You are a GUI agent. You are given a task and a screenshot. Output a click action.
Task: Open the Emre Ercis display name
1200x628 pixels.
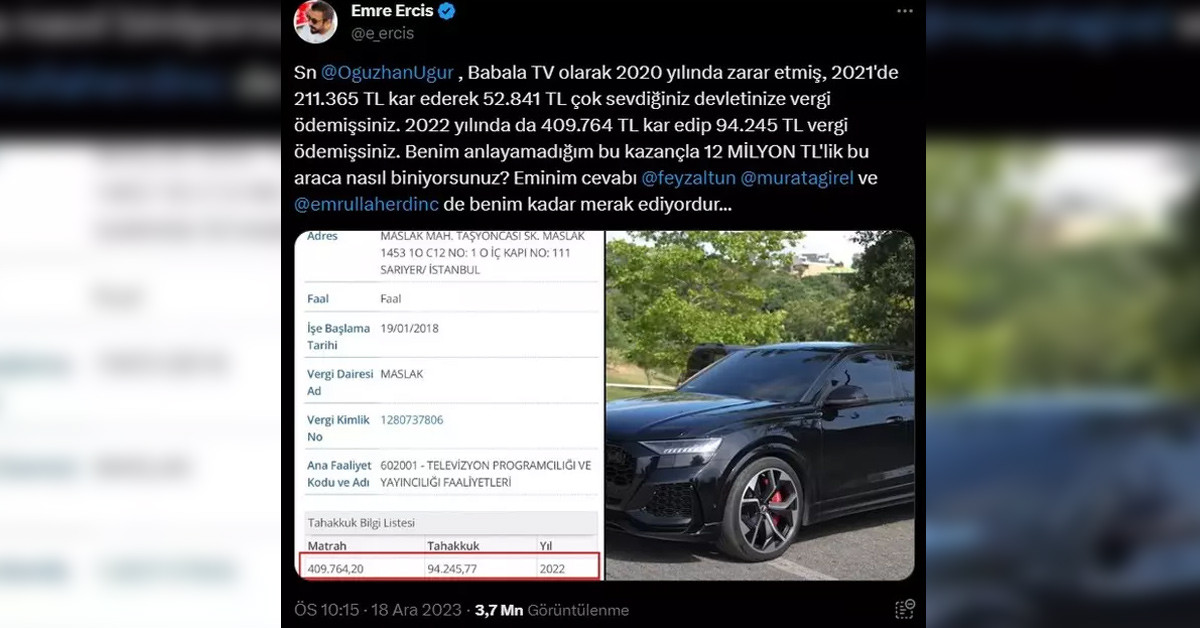[x=392, y=11]
